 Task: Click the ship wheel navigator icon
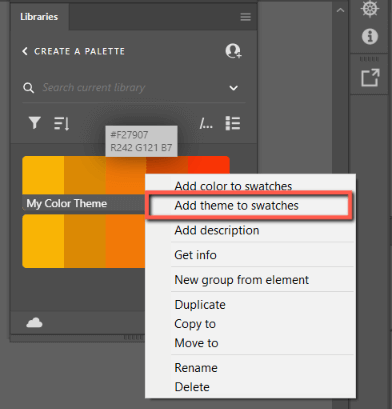click(x=370, y=8)
